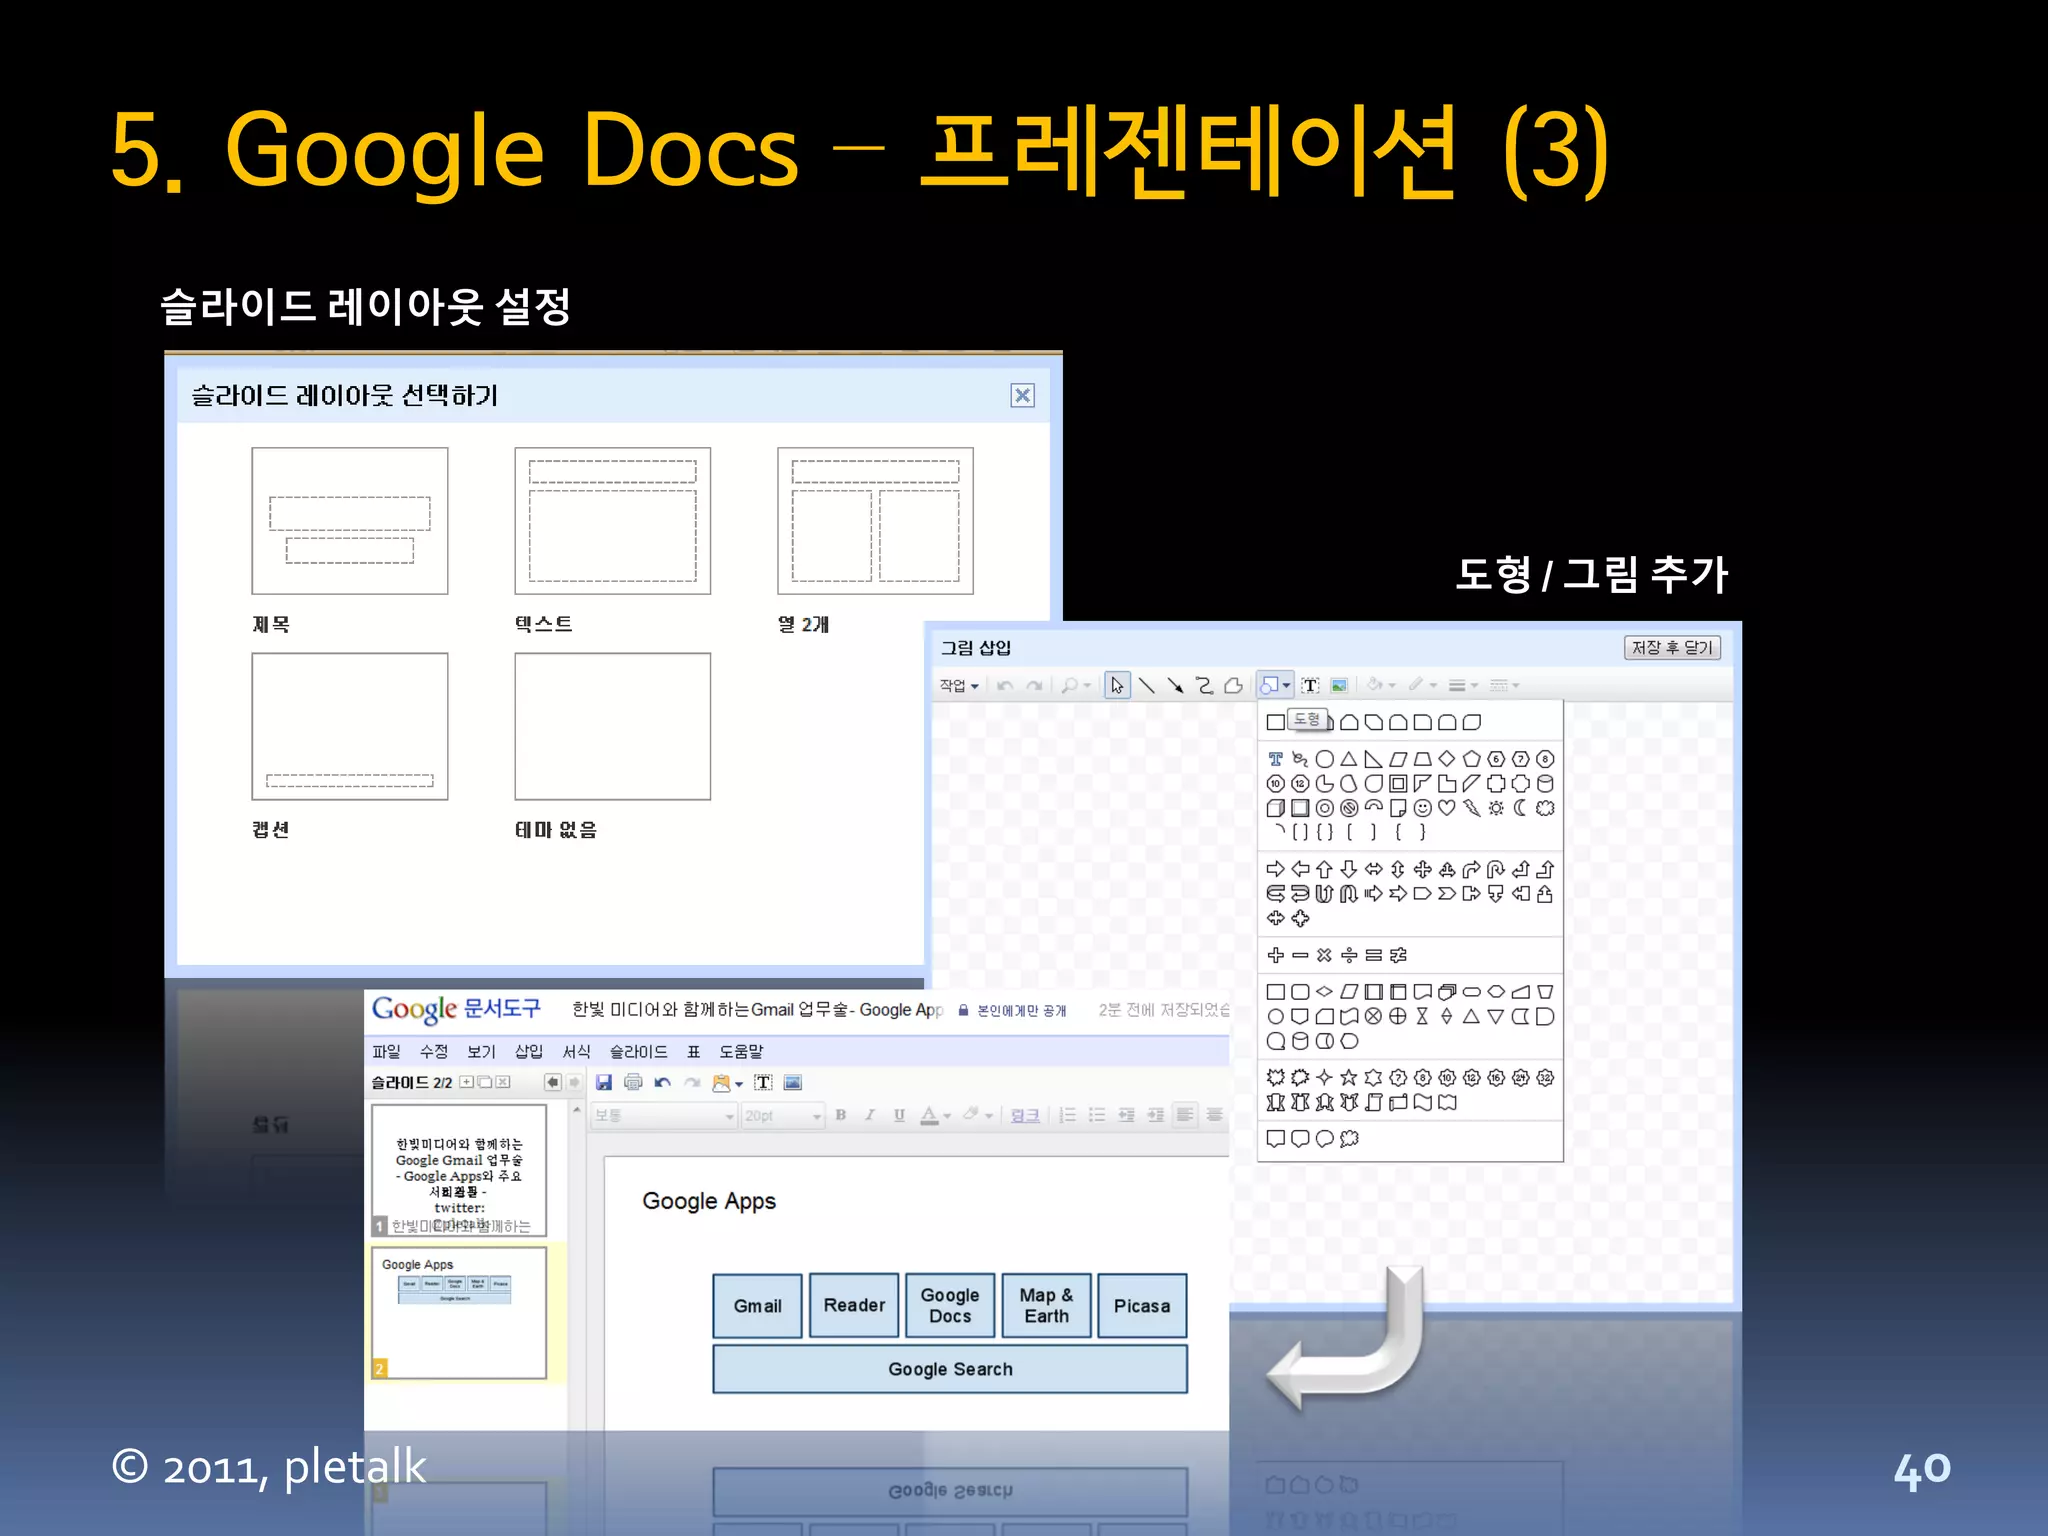Insert a text box in the drawing dialog

coord(1310,685)
